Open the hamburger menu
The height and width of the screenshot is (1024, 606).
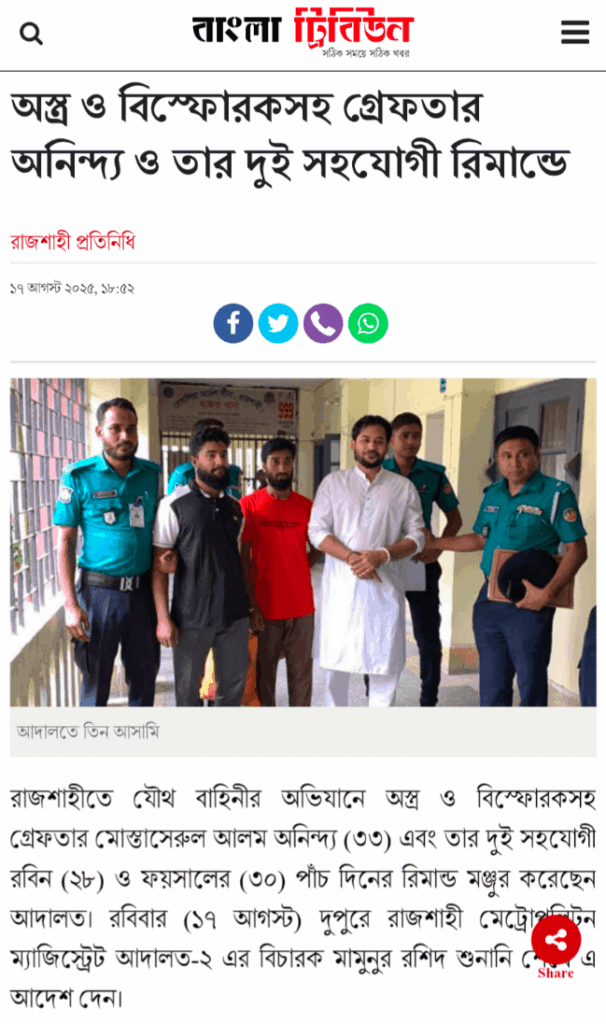click(575, 32)
